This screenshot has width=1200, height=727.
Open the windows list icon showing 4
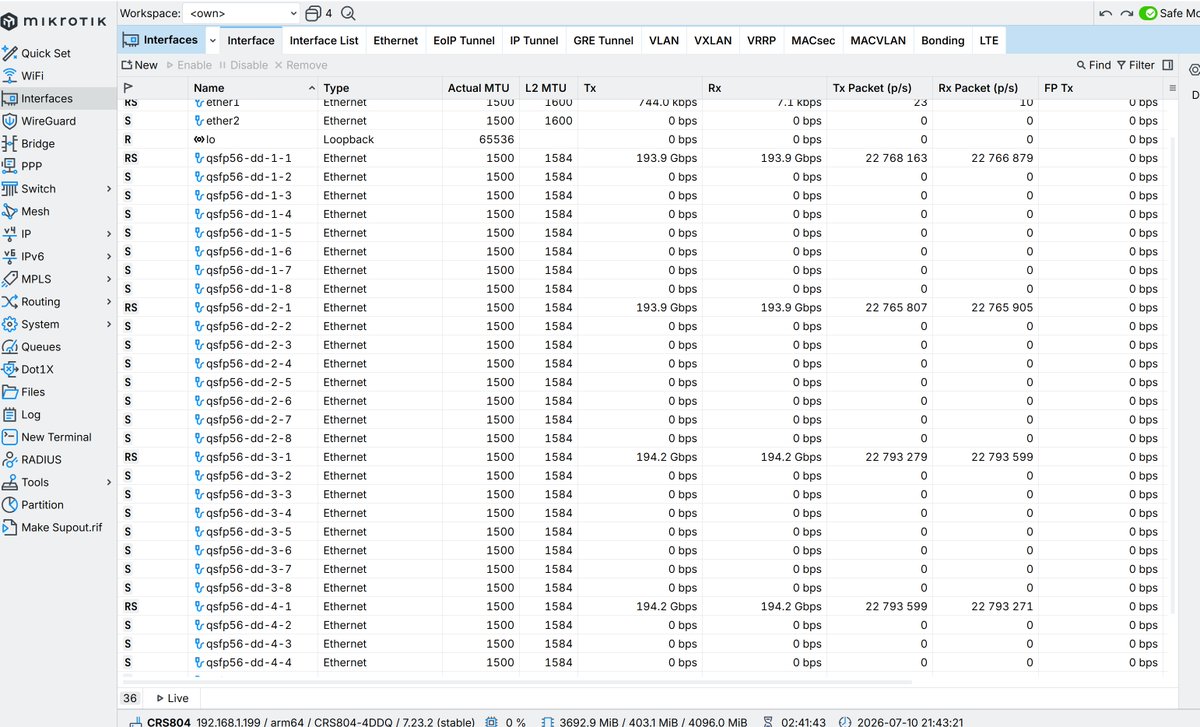(318, 13)
